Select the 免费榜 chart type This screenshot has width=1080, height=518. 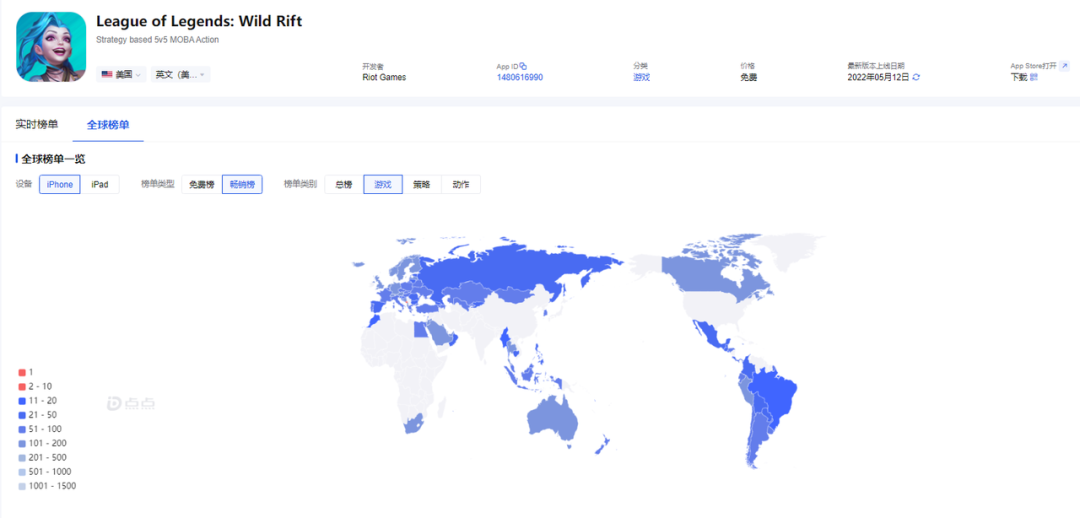tap(202, 185)
